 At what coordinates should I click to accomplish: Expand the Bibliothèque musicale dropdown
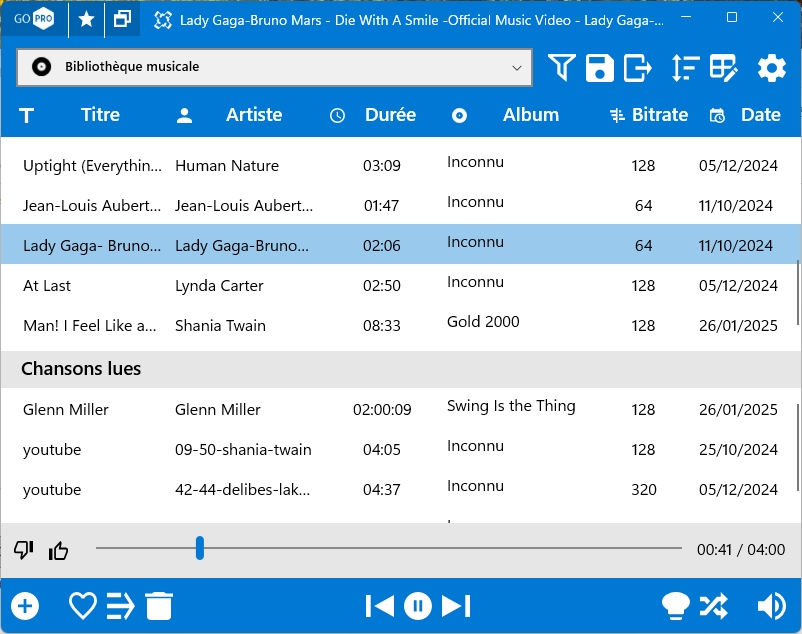(274, 67)
